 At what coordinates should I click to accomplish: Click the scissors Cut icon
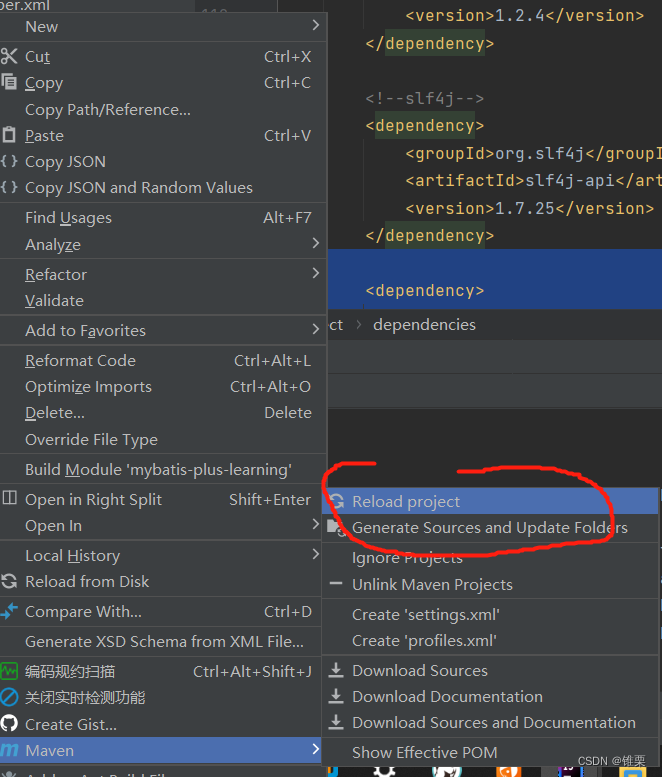click(9, 56)
